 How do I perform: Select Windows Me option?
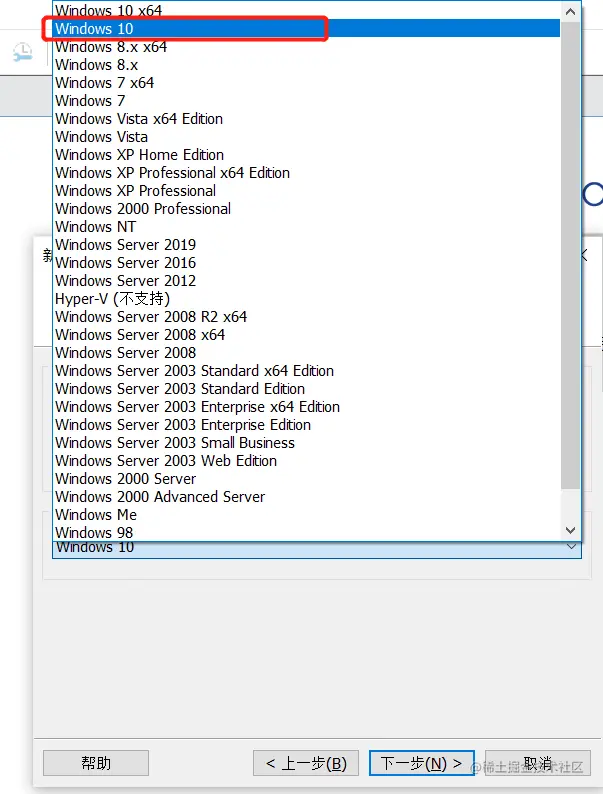(x=306, y=514)
